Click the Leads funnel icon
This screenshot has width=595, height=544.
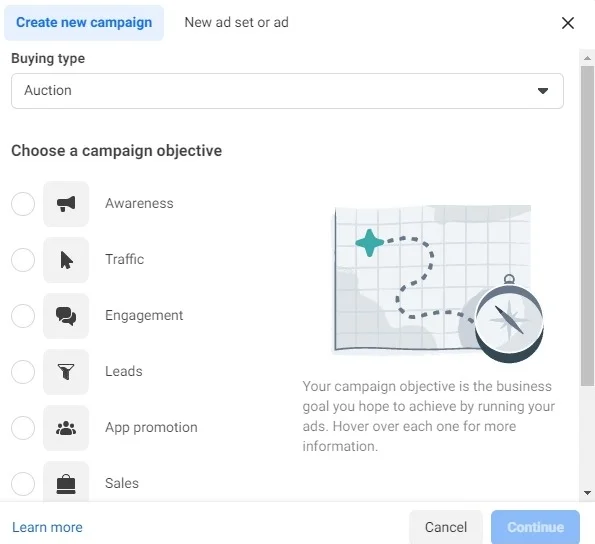click(66, 372)
